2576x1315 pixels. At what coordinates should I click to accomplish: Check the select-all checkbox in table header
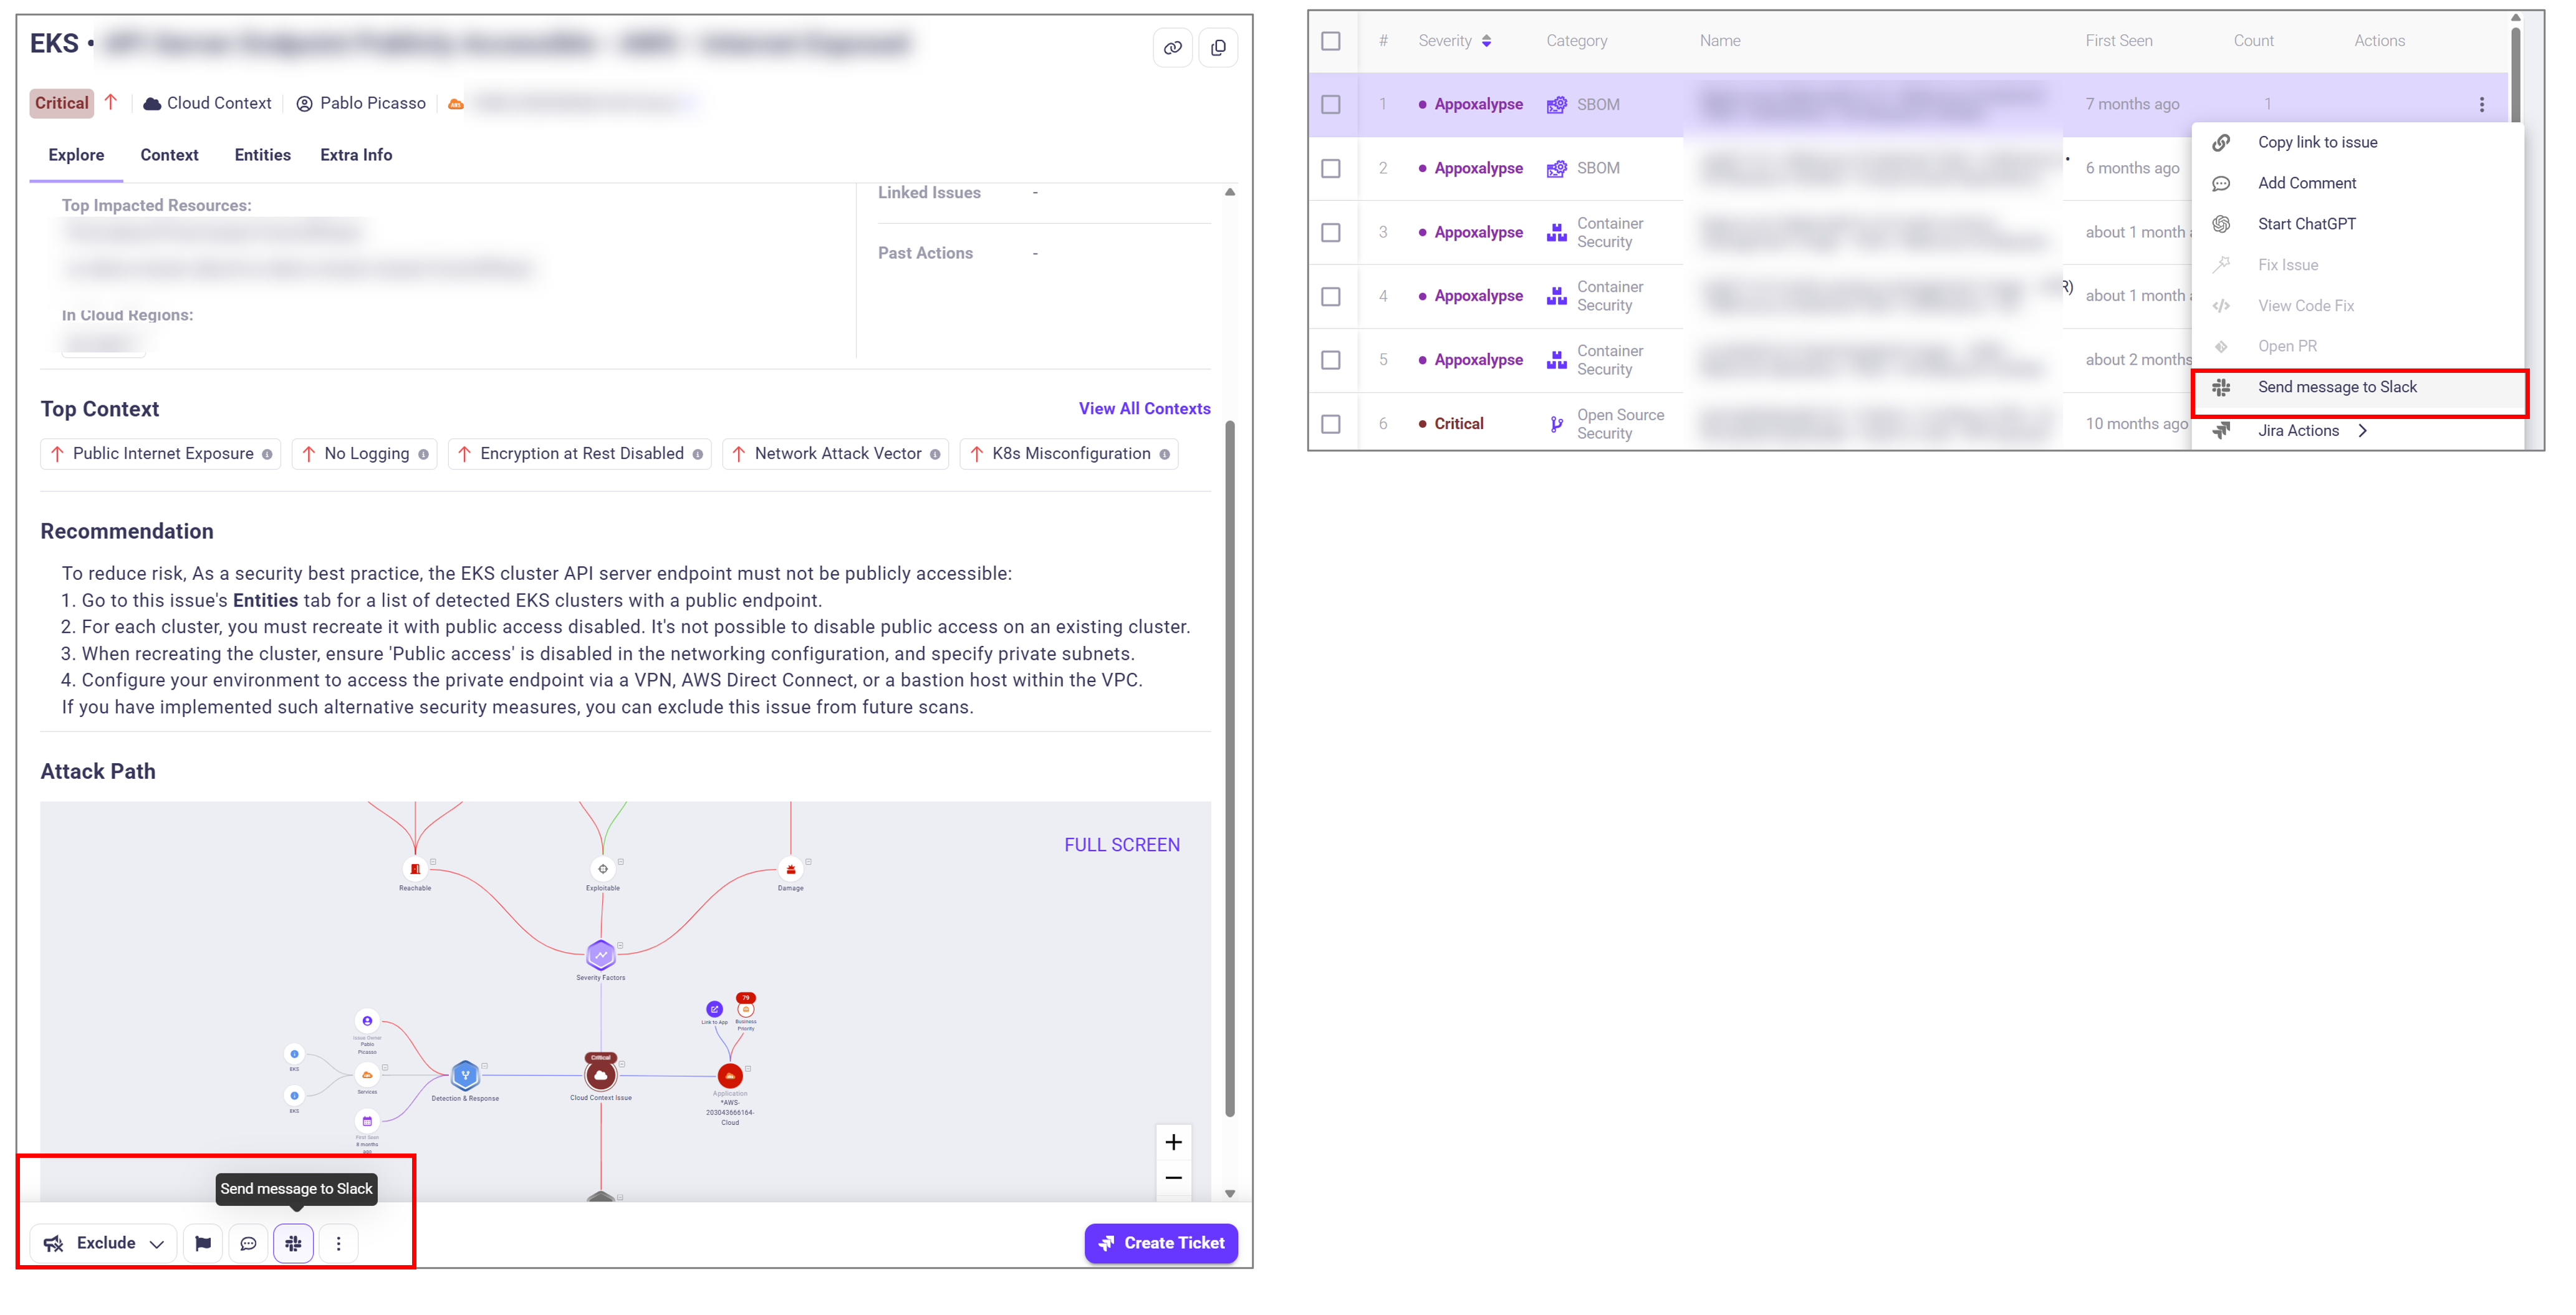click(1330, 41)
